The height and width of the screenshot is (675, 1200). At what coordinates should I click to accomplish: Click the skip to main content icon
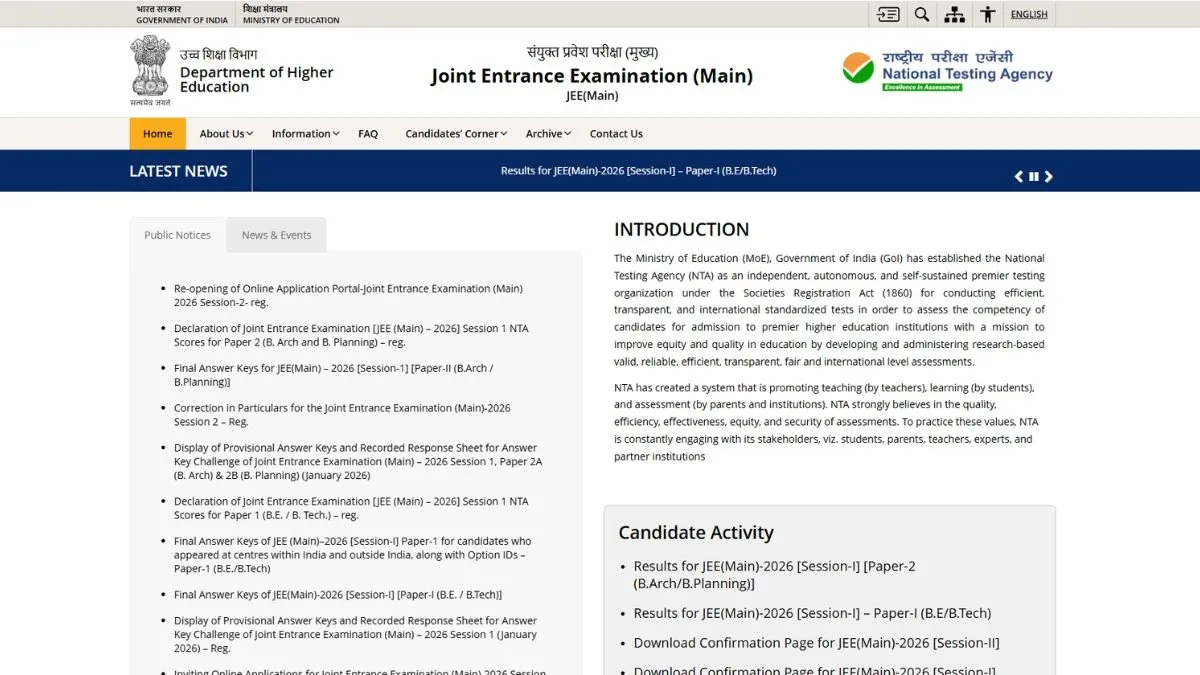coord(888,14)
